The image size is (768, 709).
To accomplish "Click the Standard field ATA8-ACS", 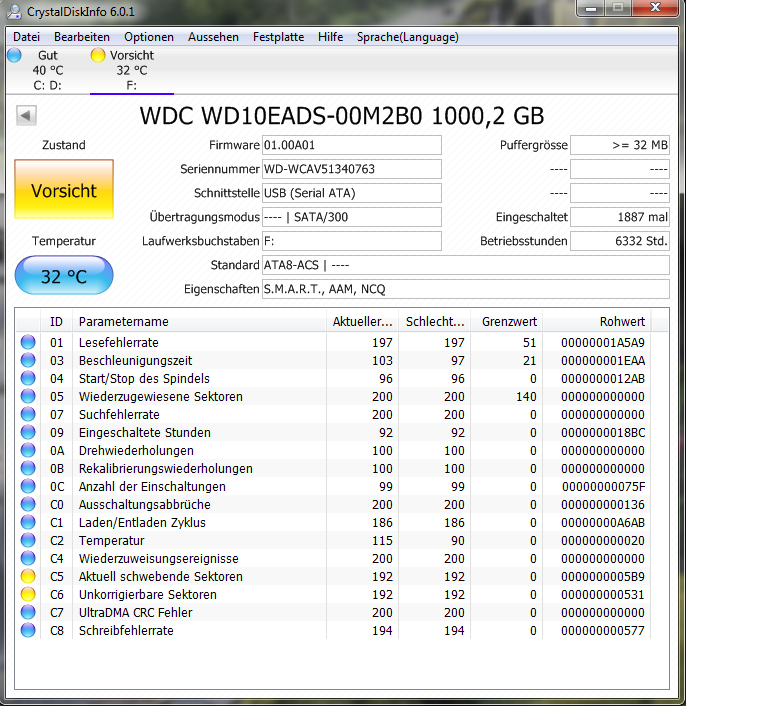I will coord(466,265).
